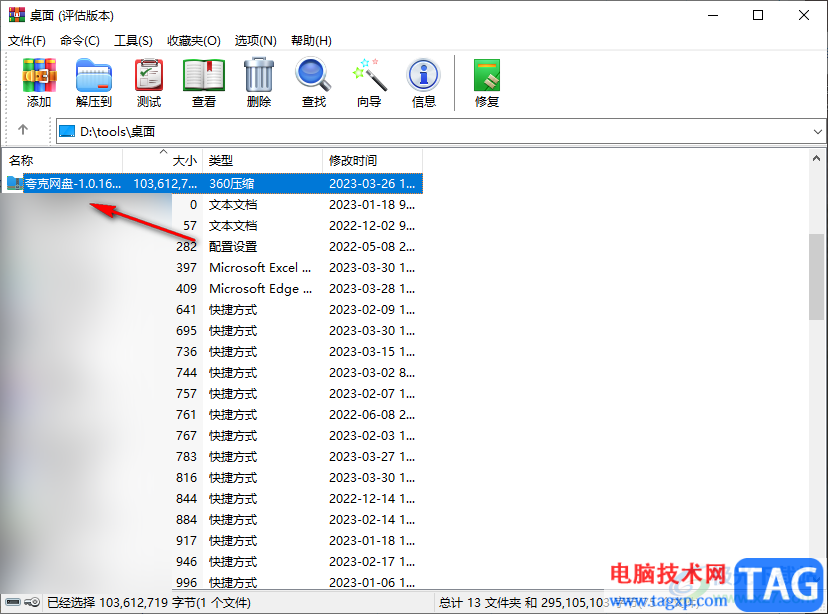This screenshot has height=614, width=828.
Task: Sort by 大小 column header
Action: [163, 160]
